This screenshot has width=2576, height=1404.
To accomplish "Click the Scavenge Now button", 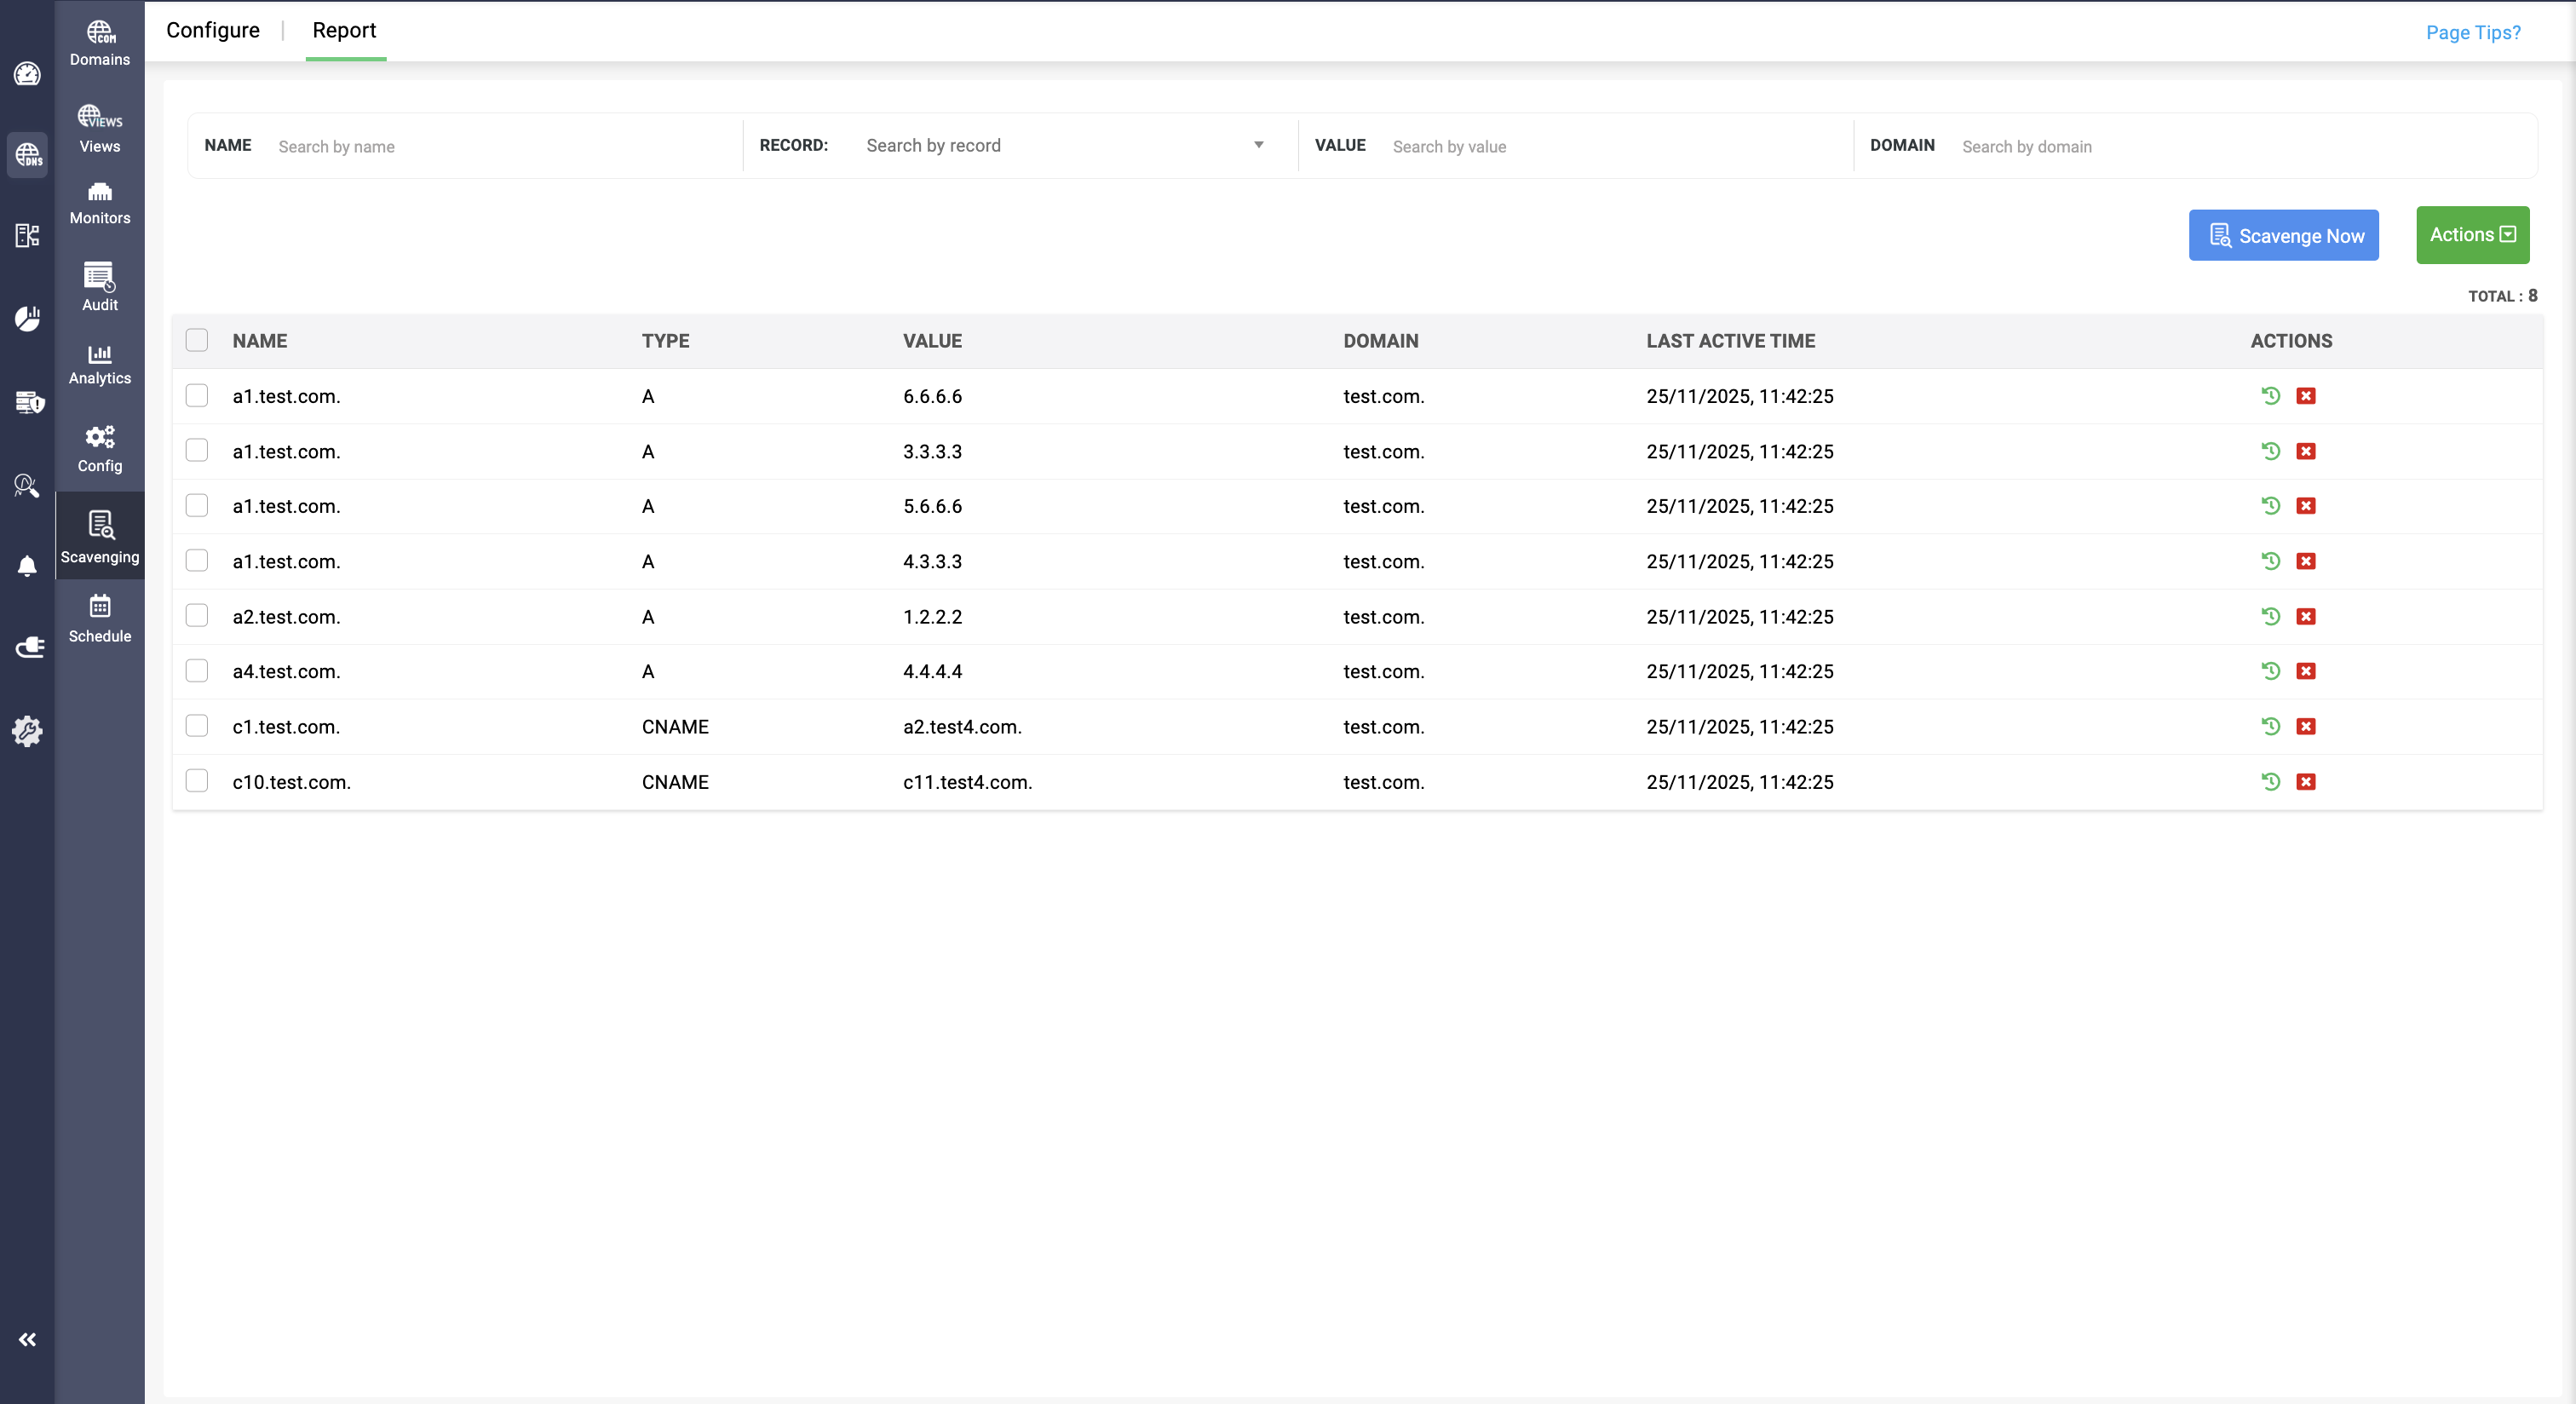I will 2283,235.
